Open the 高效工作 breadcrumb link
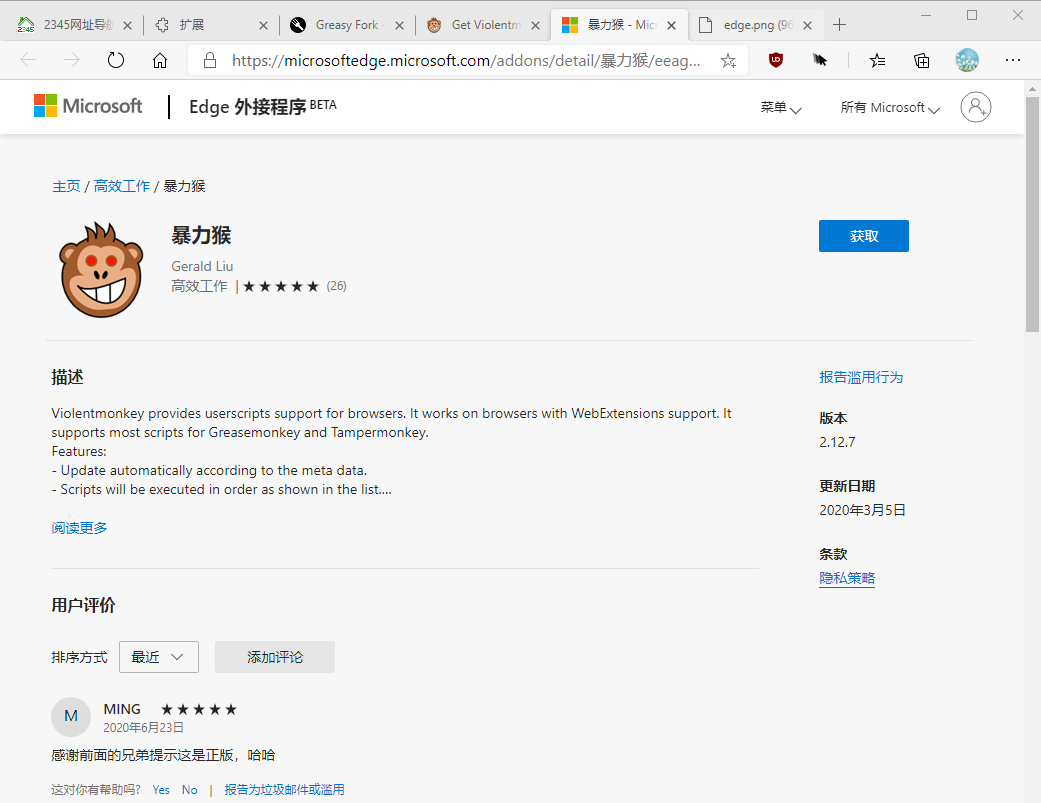 pyautogui.click(x=121, y=186)
